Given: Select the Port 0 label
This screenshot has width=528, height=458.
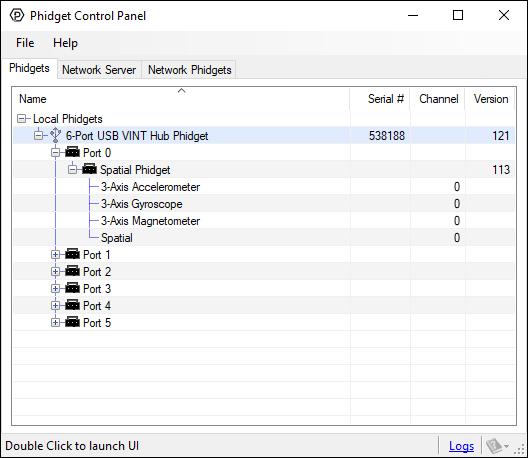Looking at the screenshot, I should [x=97, y=153].
